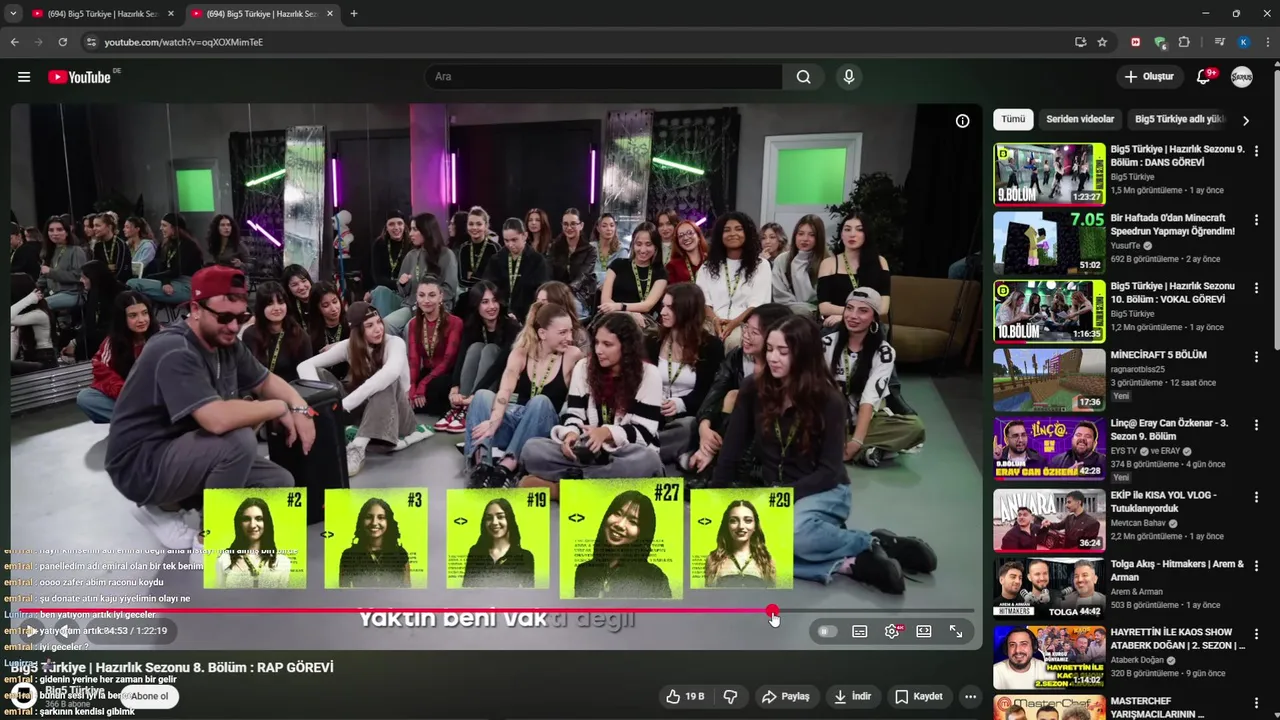Seek to the unplayed part of the progress bar
Viewport: 1280px width, 720px height.
pos(875,610)
